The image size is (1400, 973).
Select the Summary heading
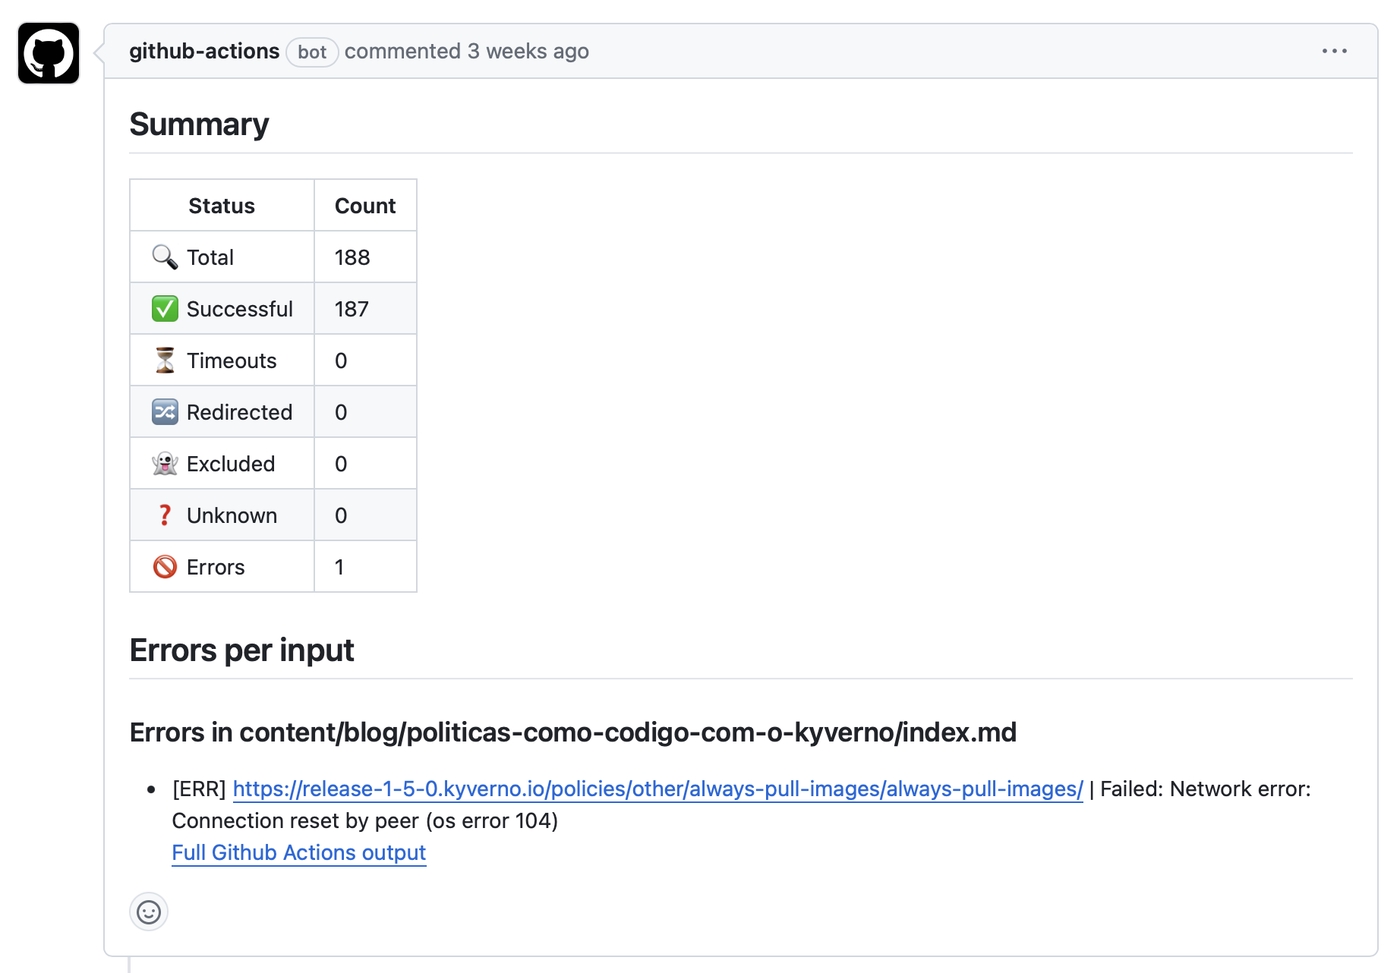pos(199,124)
